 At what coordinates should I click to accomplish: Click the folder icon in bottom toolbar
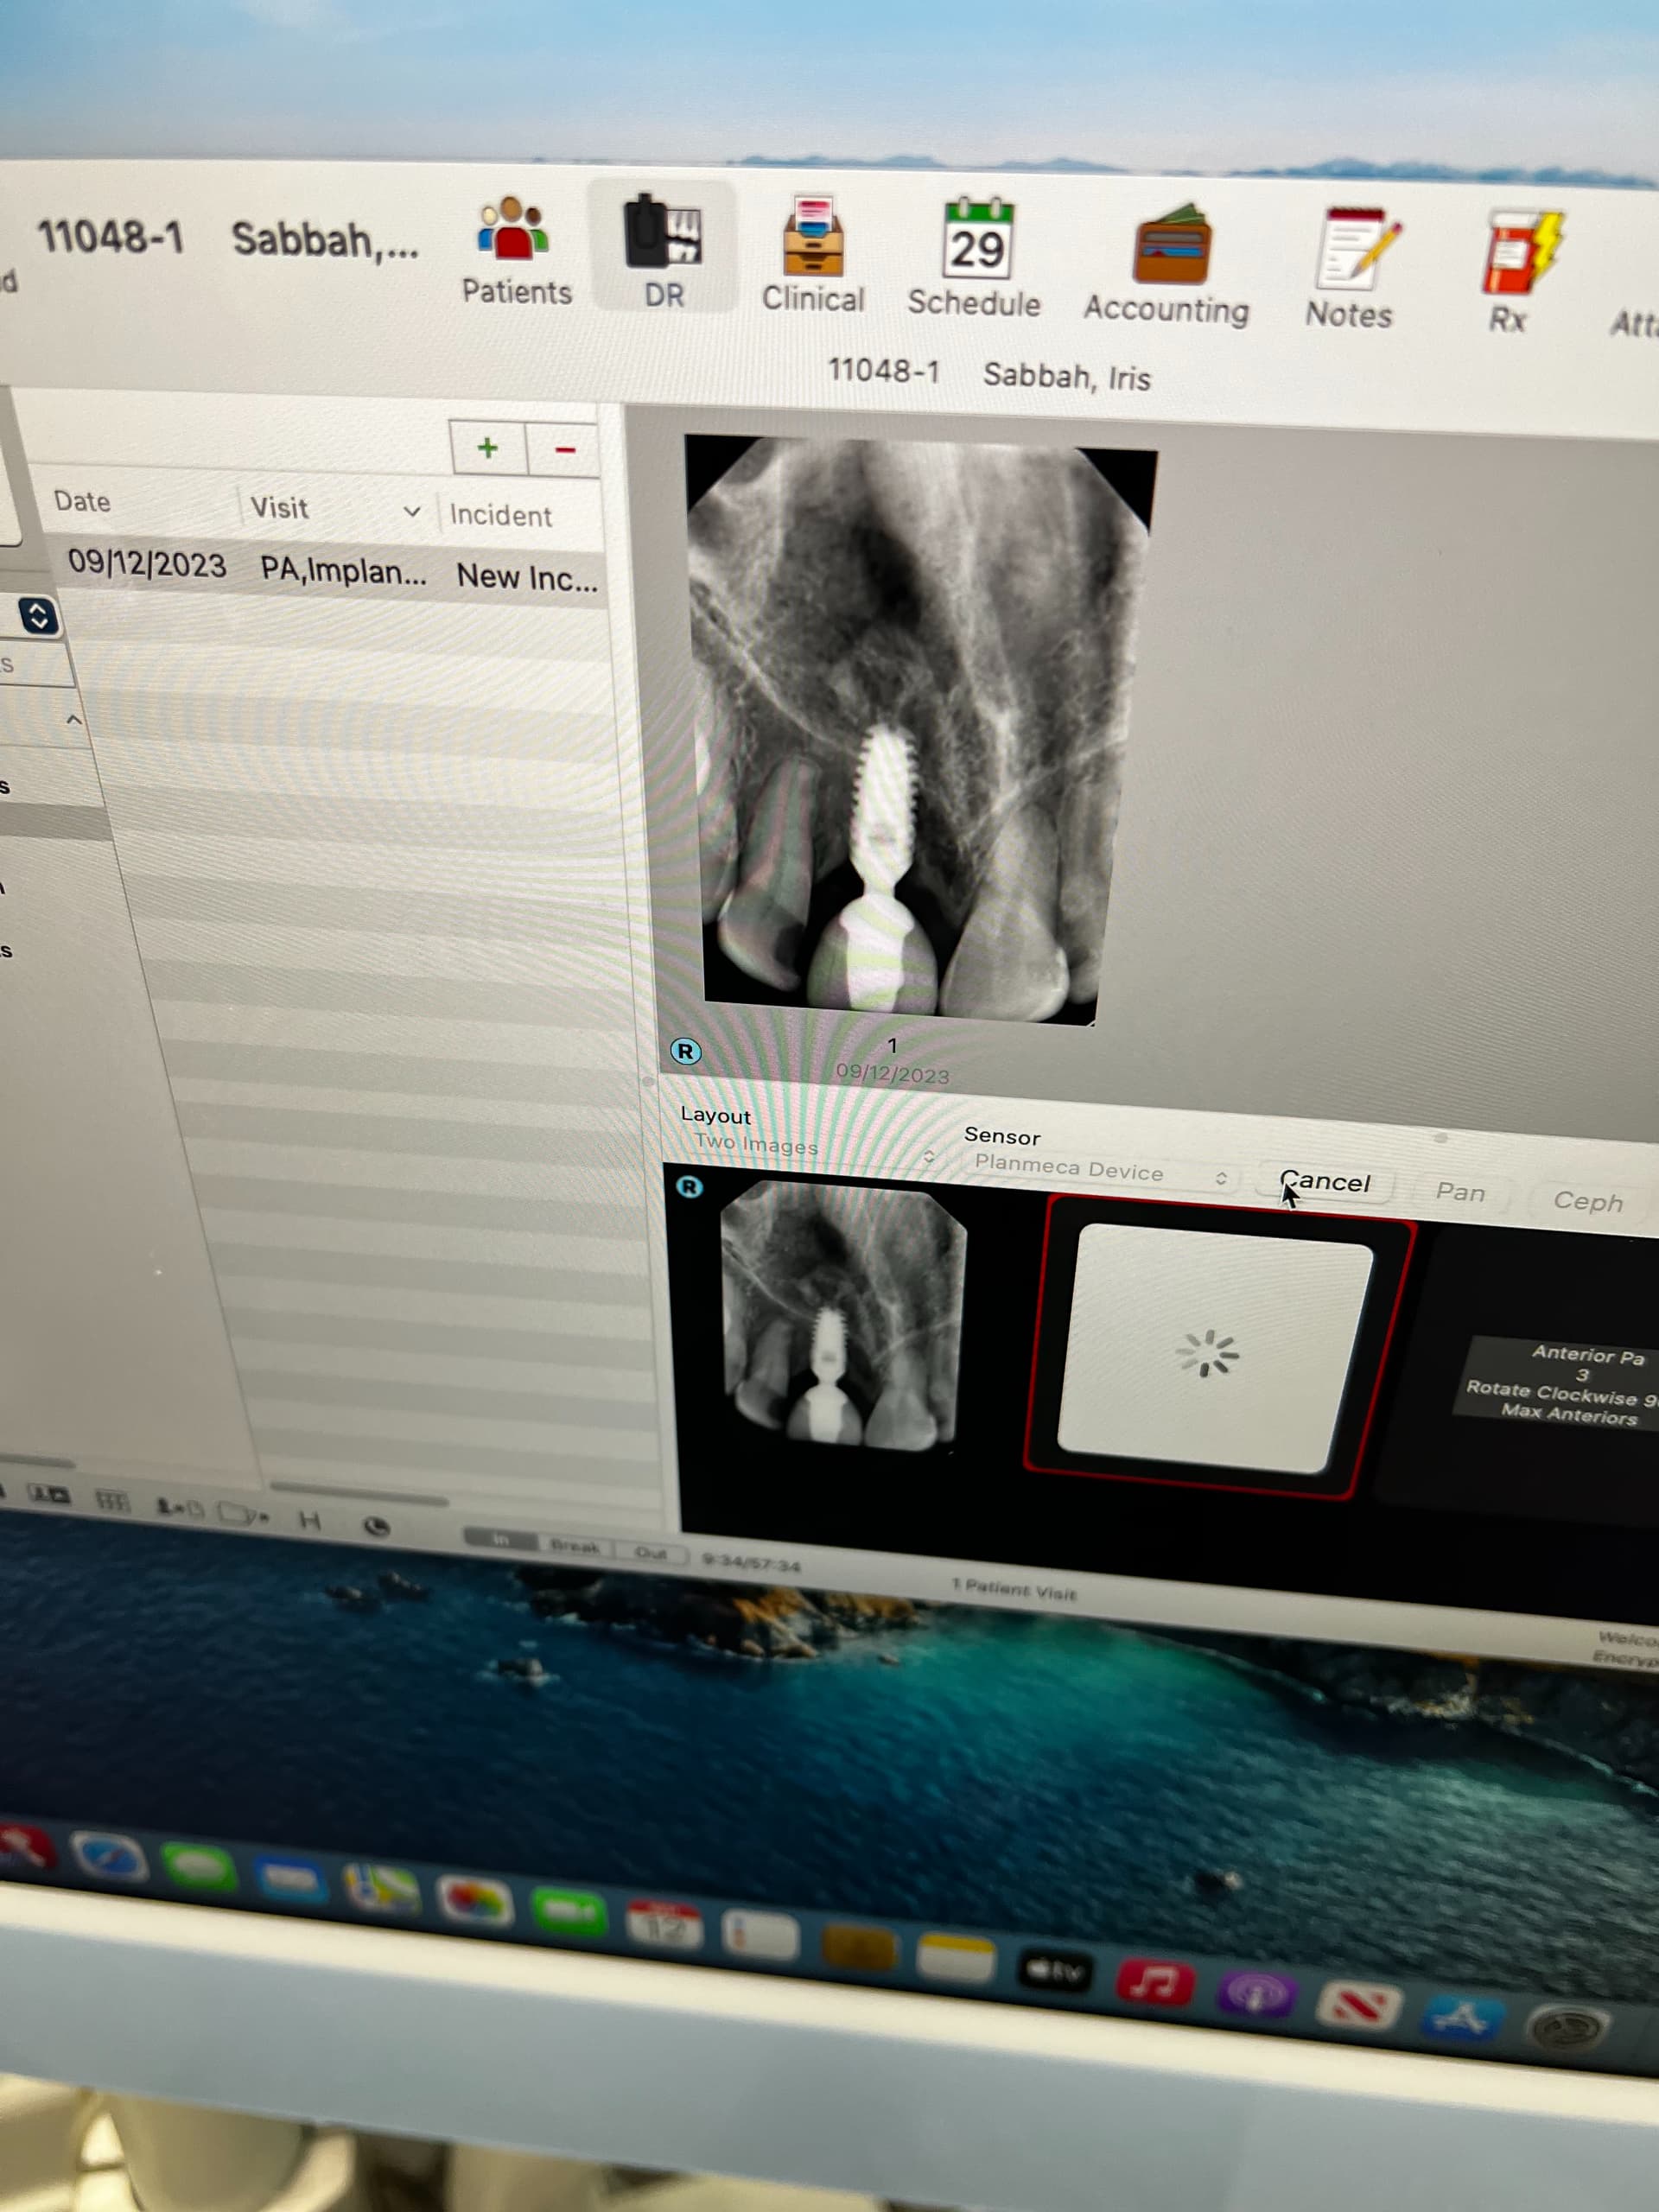coord(243,1514)
